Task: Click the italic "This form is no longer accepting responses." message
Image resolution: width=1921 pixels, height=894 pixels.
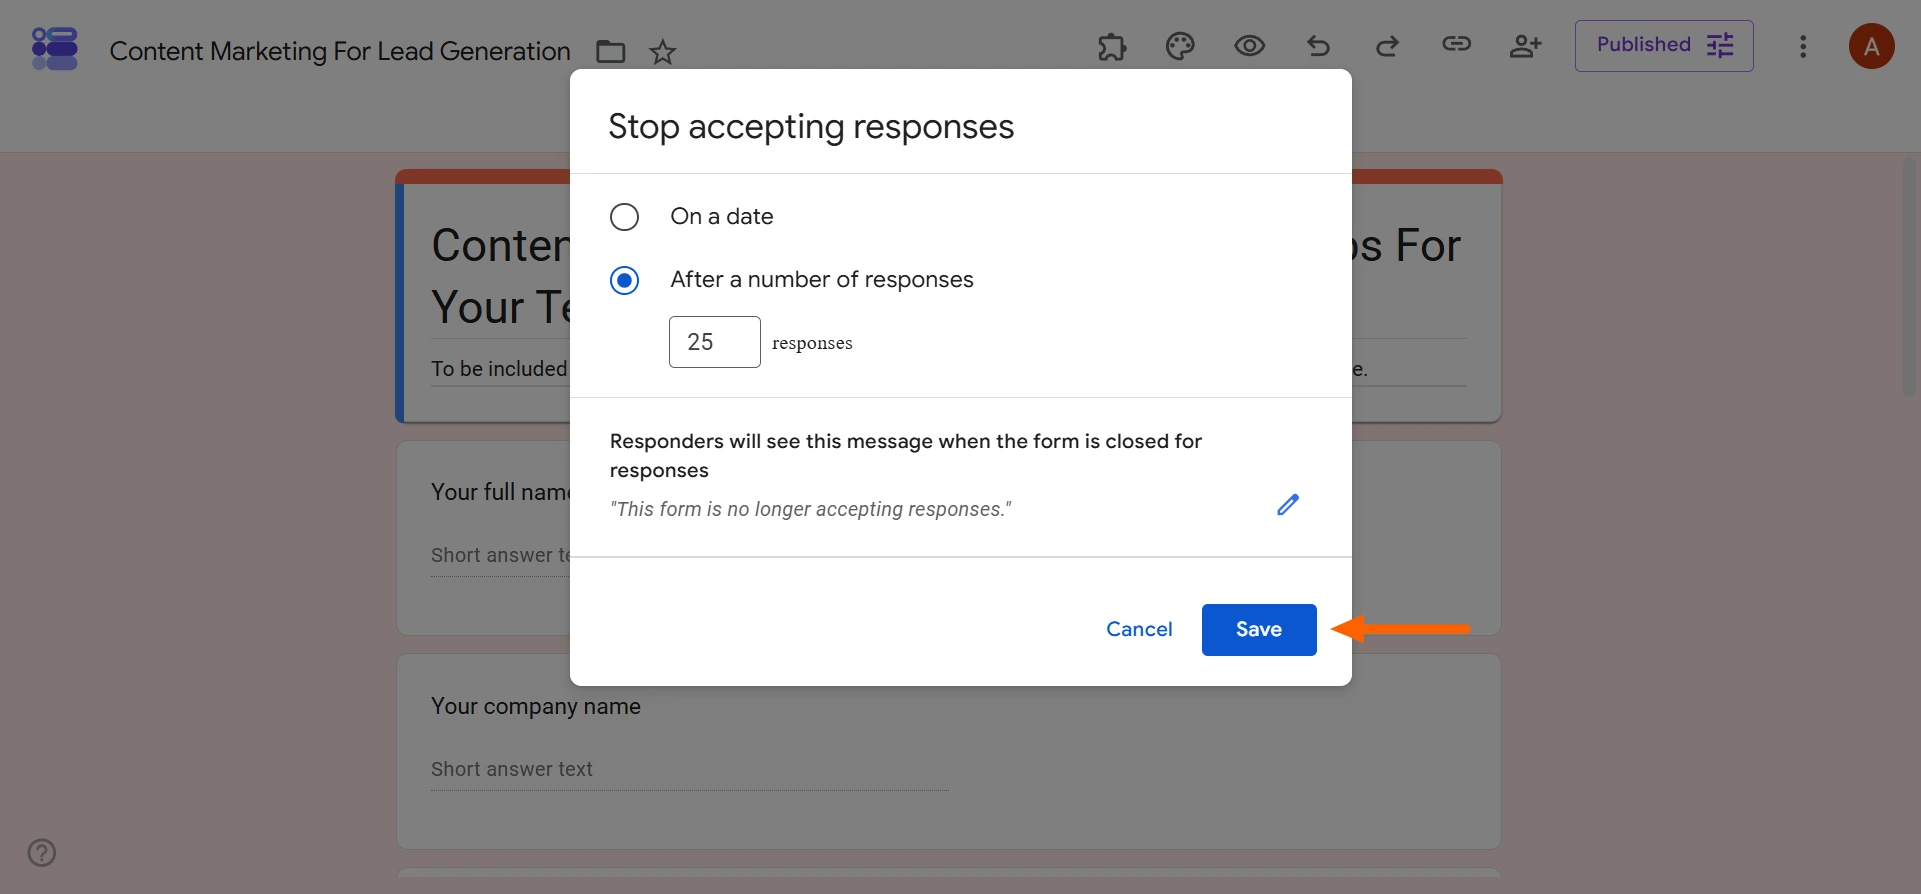Action: tap(811, 509)
